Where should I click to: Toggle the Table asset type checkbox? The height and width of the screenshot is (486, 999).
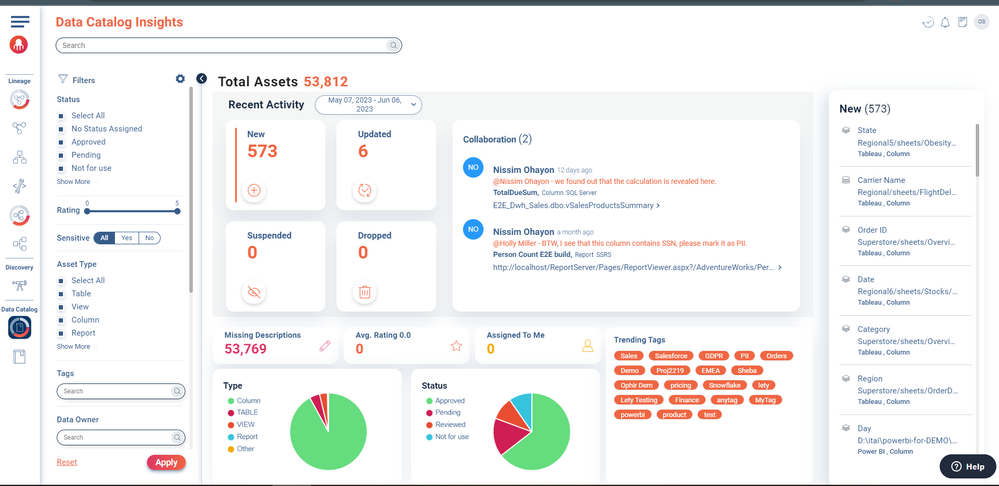(61, 294)
